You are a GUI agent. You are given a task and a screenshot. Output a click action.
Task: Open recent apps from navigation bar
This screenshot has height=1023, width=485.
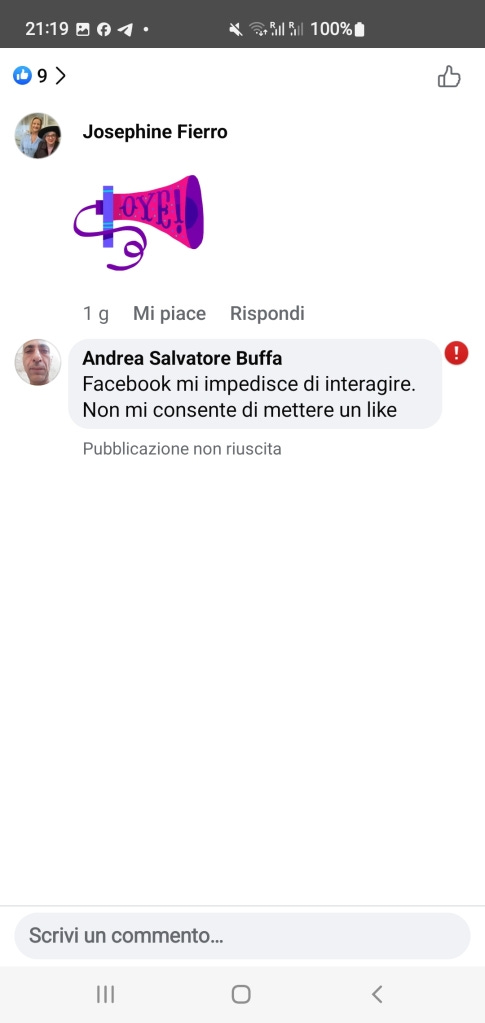click(x=105, y=994)
